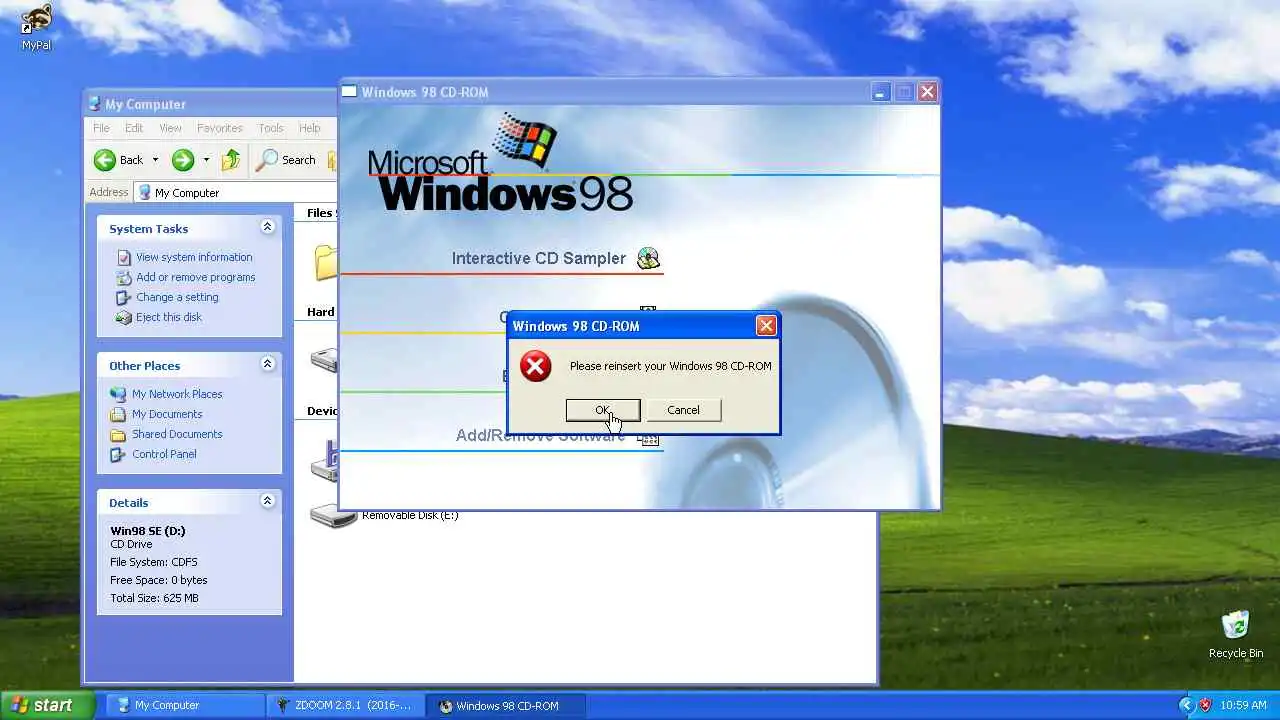
Task: Click the Shared Documents folder icon in sidebar
Action: click(x=118, y=434)
